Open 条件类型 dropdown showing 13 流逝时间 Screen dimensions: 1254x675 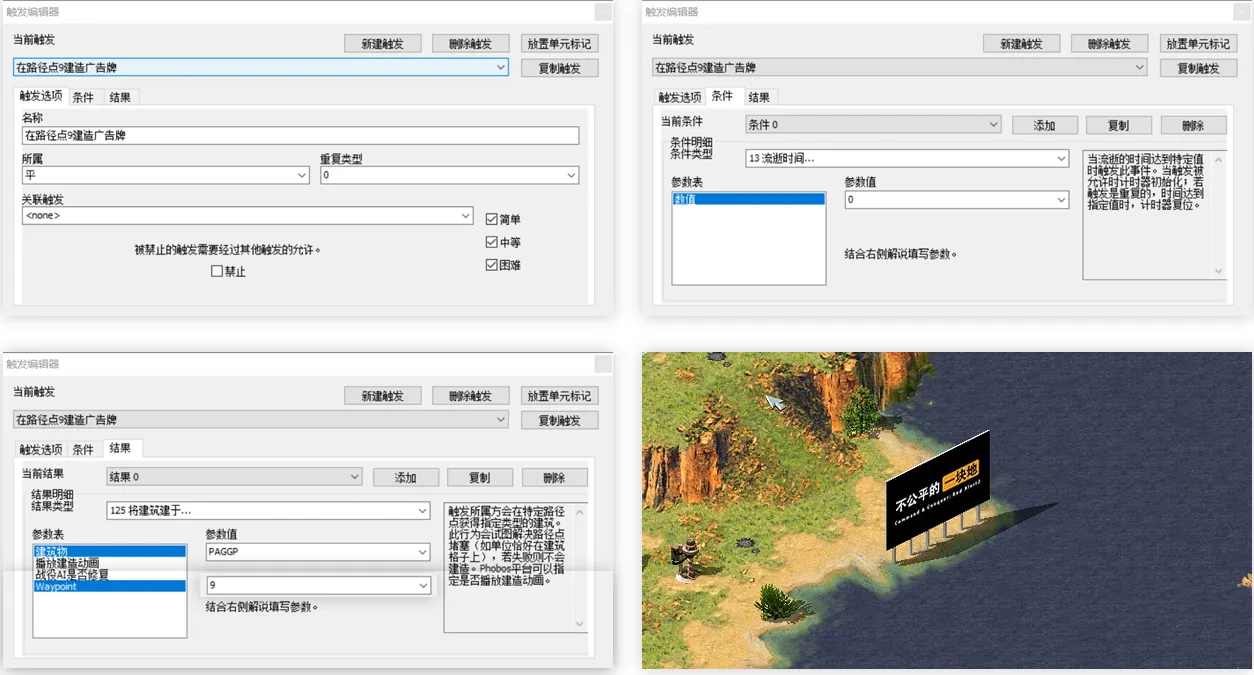click(x=907, y=158)
